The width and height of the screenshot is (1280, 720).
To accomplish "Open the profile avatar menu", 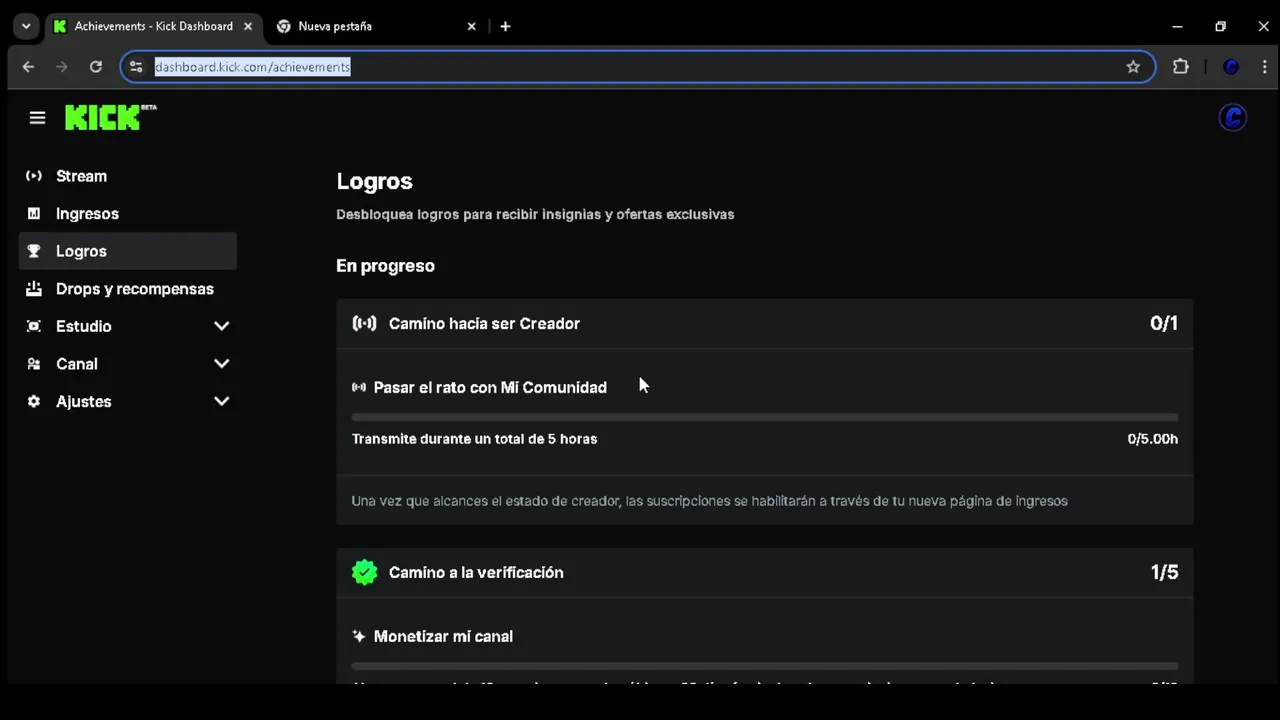I will 1232,118.
